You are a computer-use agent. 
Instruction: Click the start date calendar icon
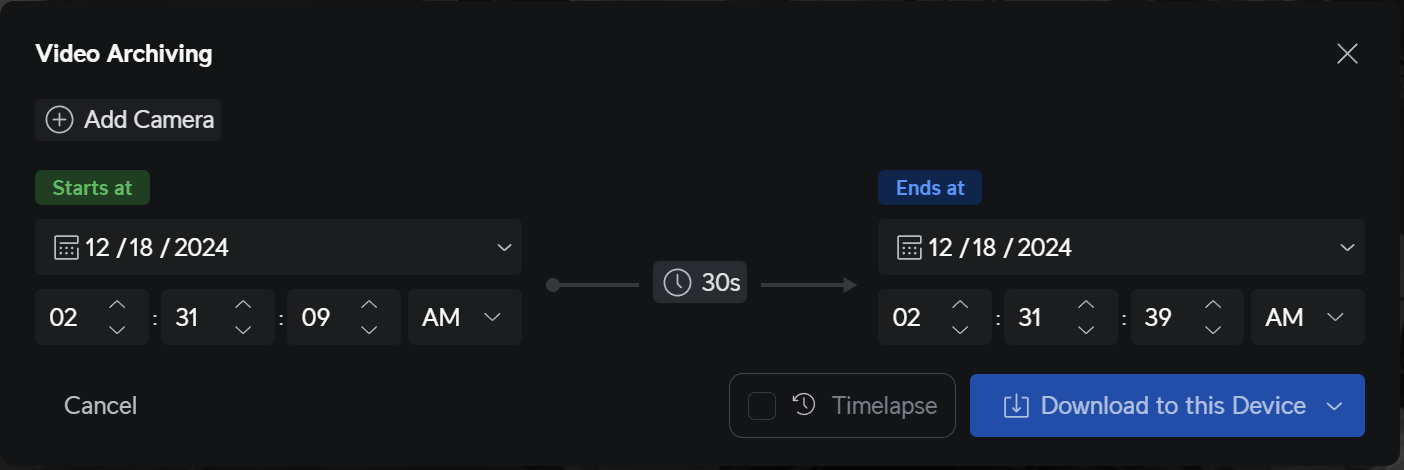coord(66,247)
